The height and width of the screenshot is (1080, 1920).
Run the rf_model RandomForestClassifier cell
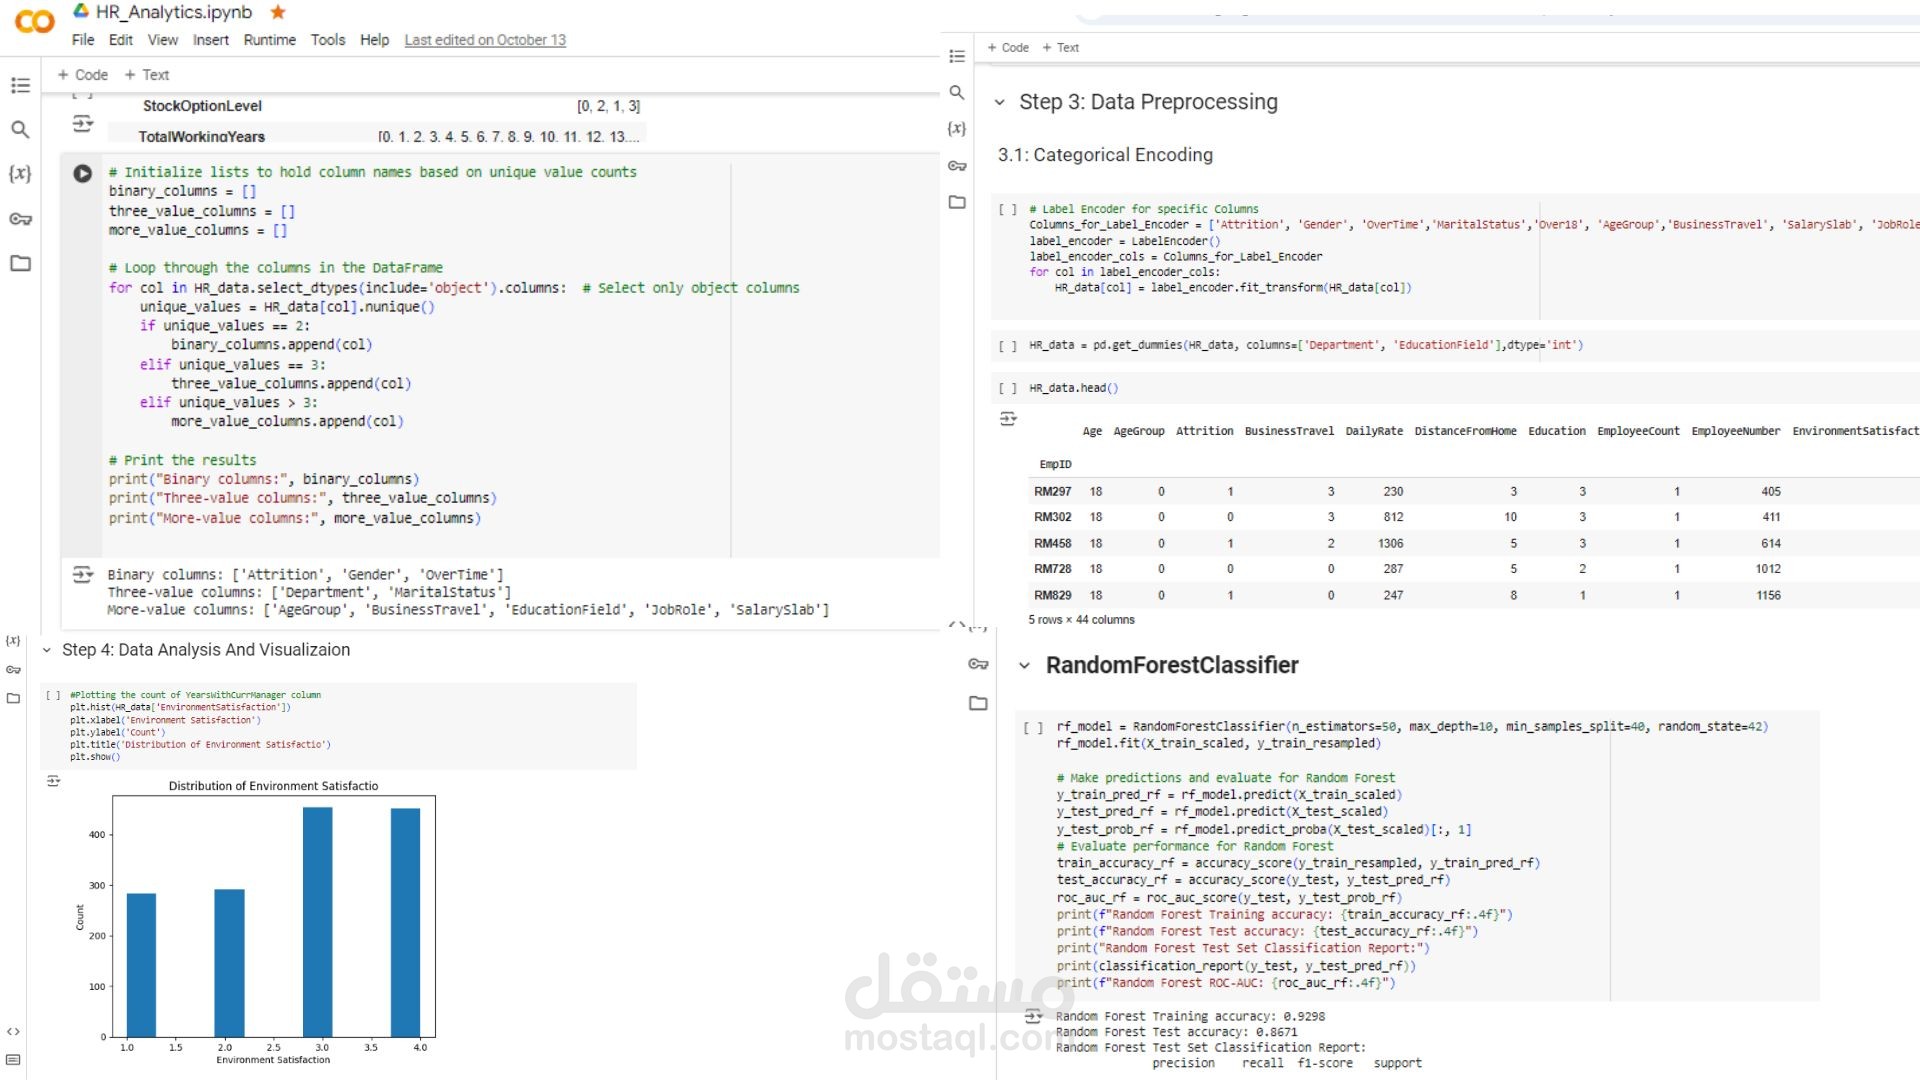click(1033, 728)
